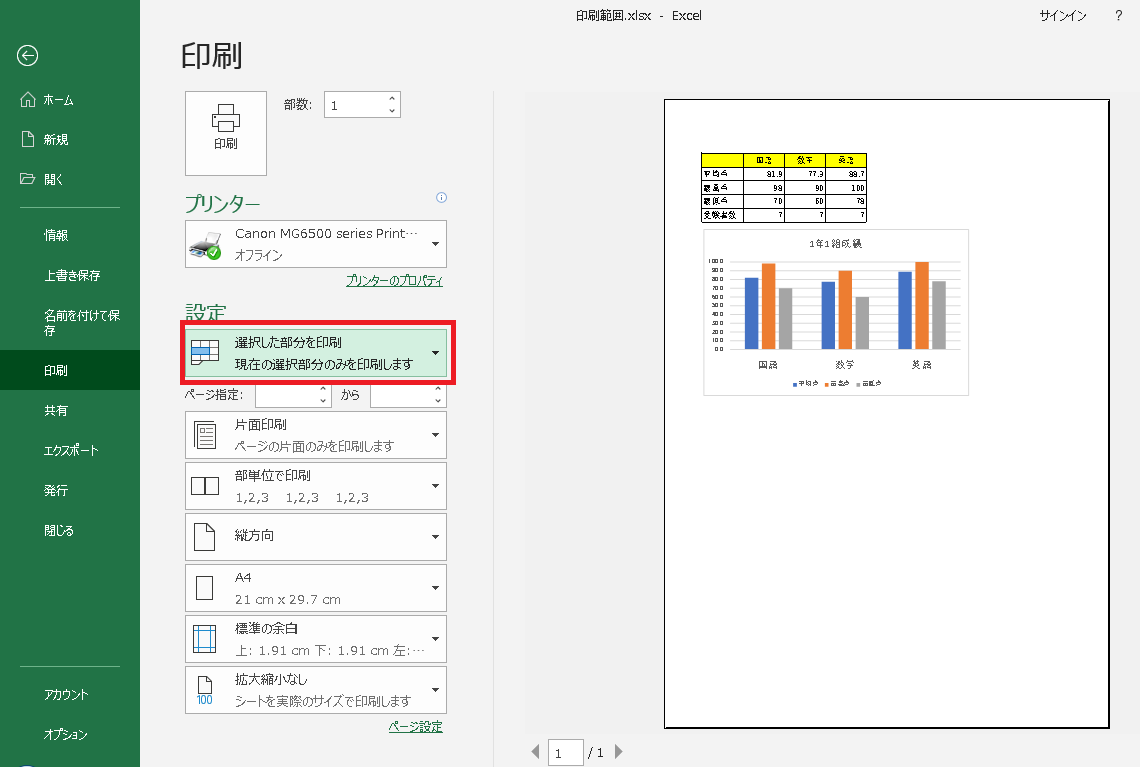Go to previous preview page arrow
The height and width of the screenshot is (767, 1140).
coord(536,752)
